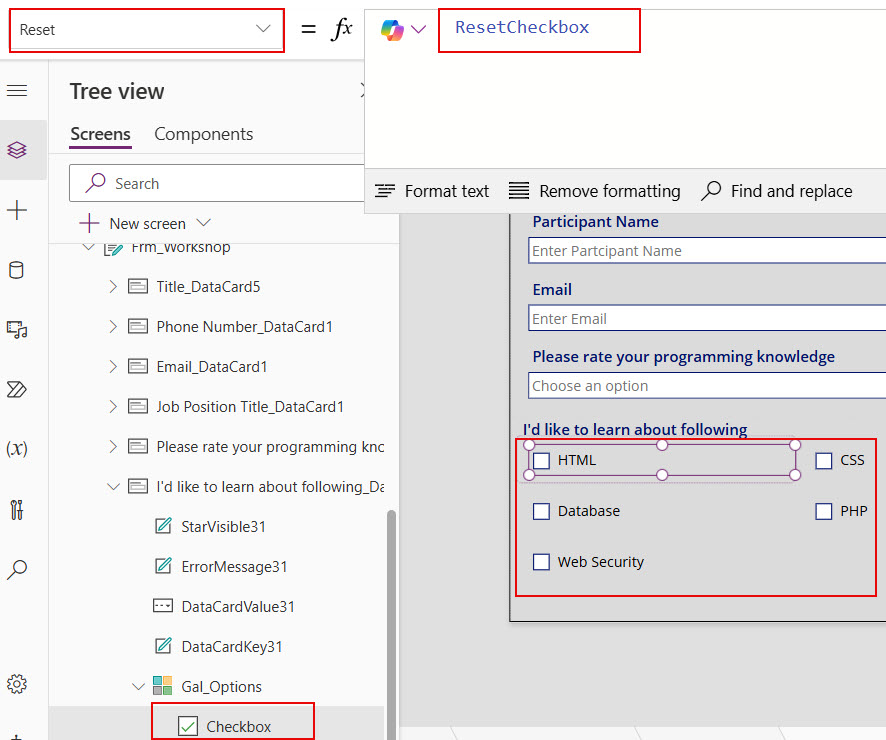Open the Advanced tools icon
Screen dimensions: 886x740
click(17, 510)
